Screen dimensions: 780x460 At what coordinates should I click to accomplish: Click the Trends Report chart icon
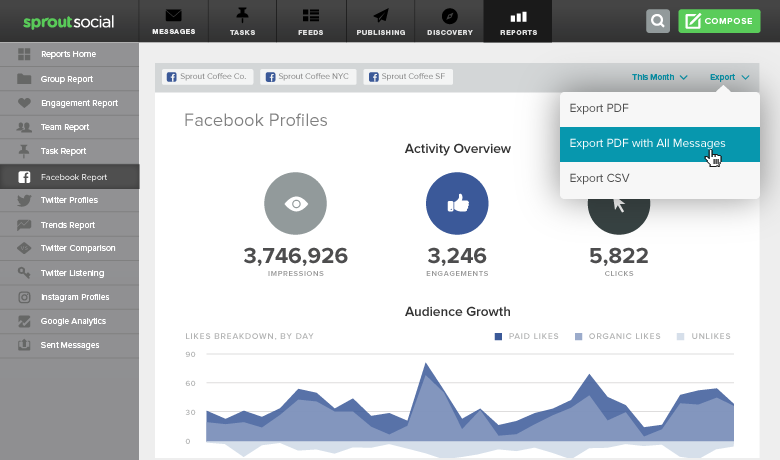24,225
